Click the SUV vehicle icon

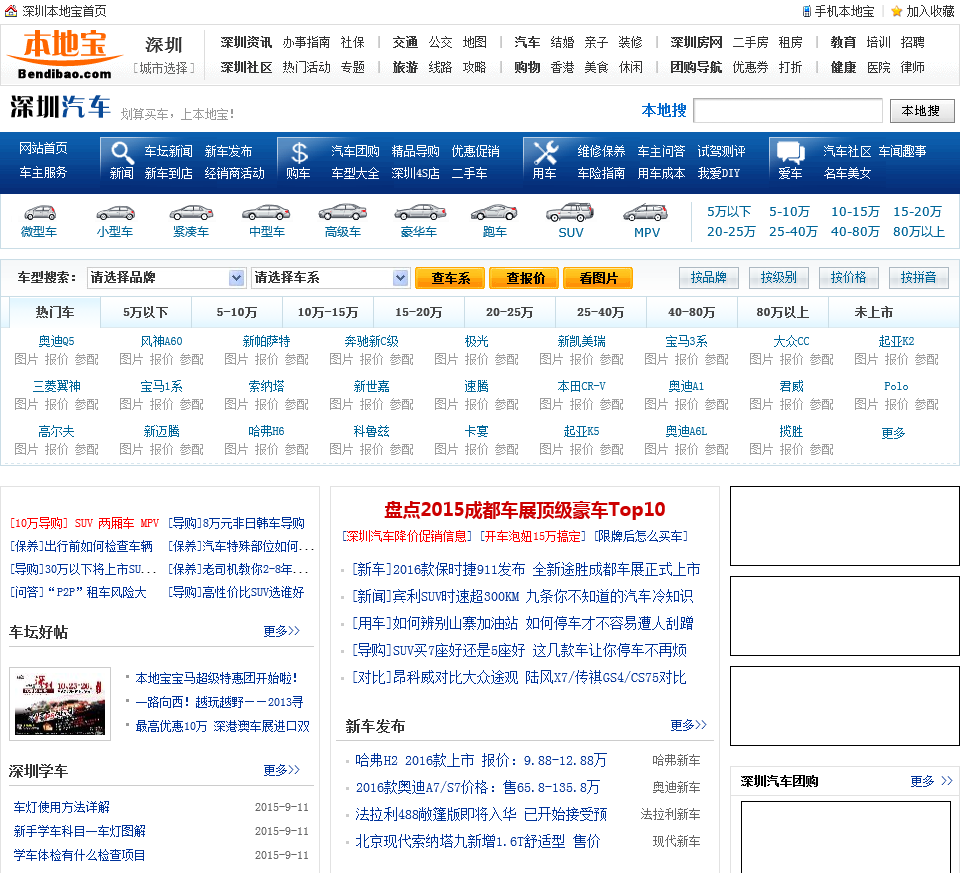coord(570,212)
